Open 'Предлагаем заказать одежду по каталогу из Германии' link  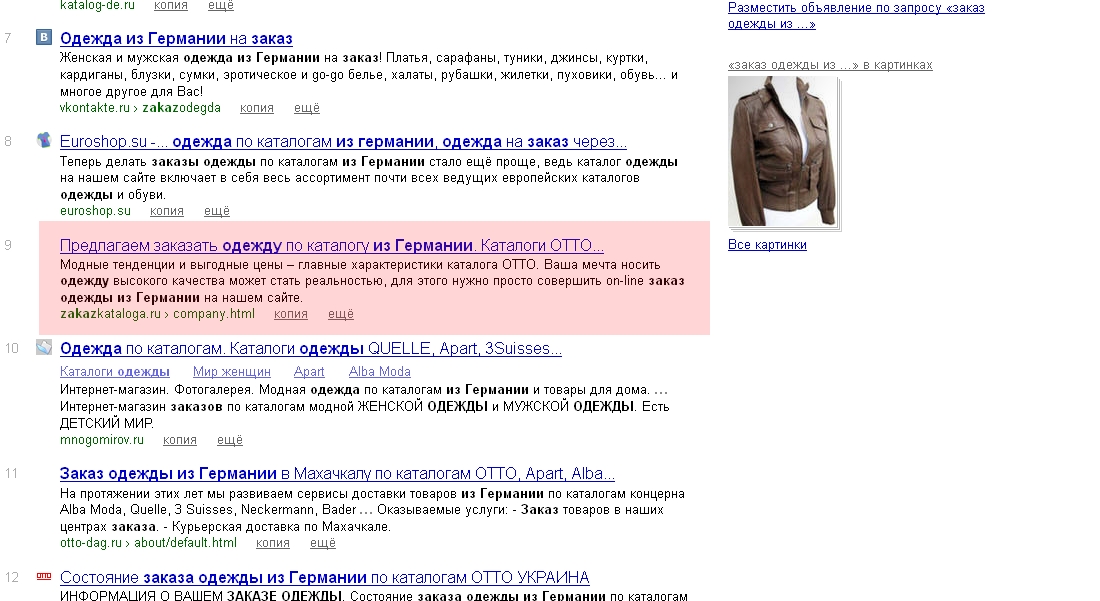(332, 245)
